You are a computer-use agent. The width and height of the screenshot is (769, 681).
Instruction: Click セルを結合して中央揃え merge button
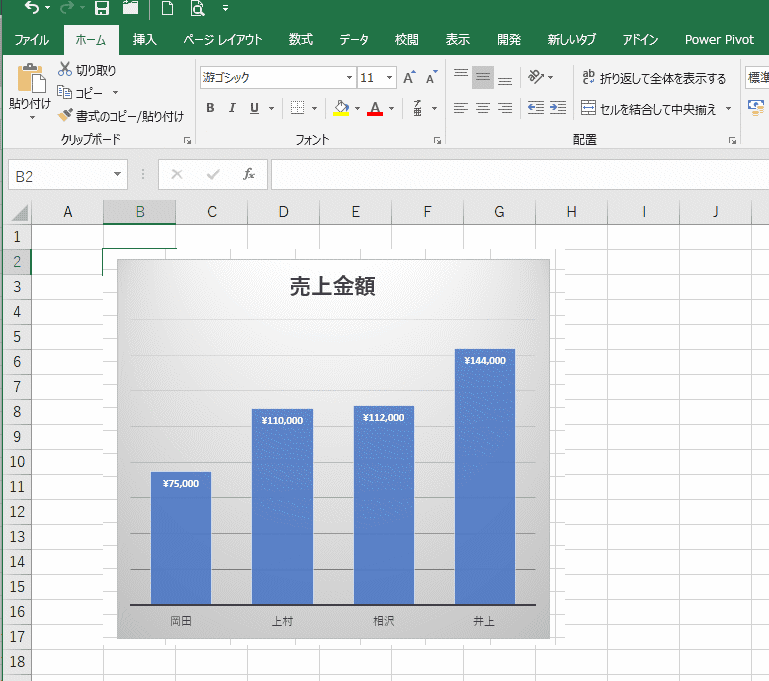point(648,108)
